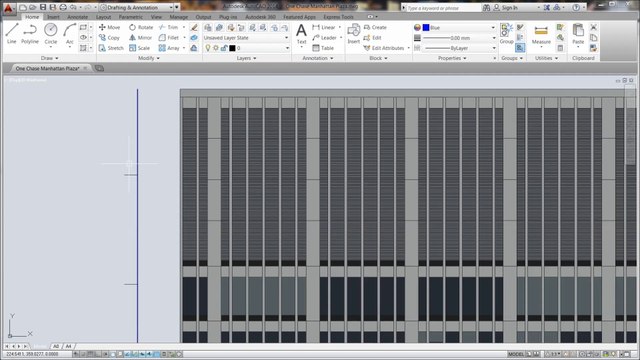Screen dimensions: 640x360
Task: Click the Trim tool
Action: pos(169,27)
